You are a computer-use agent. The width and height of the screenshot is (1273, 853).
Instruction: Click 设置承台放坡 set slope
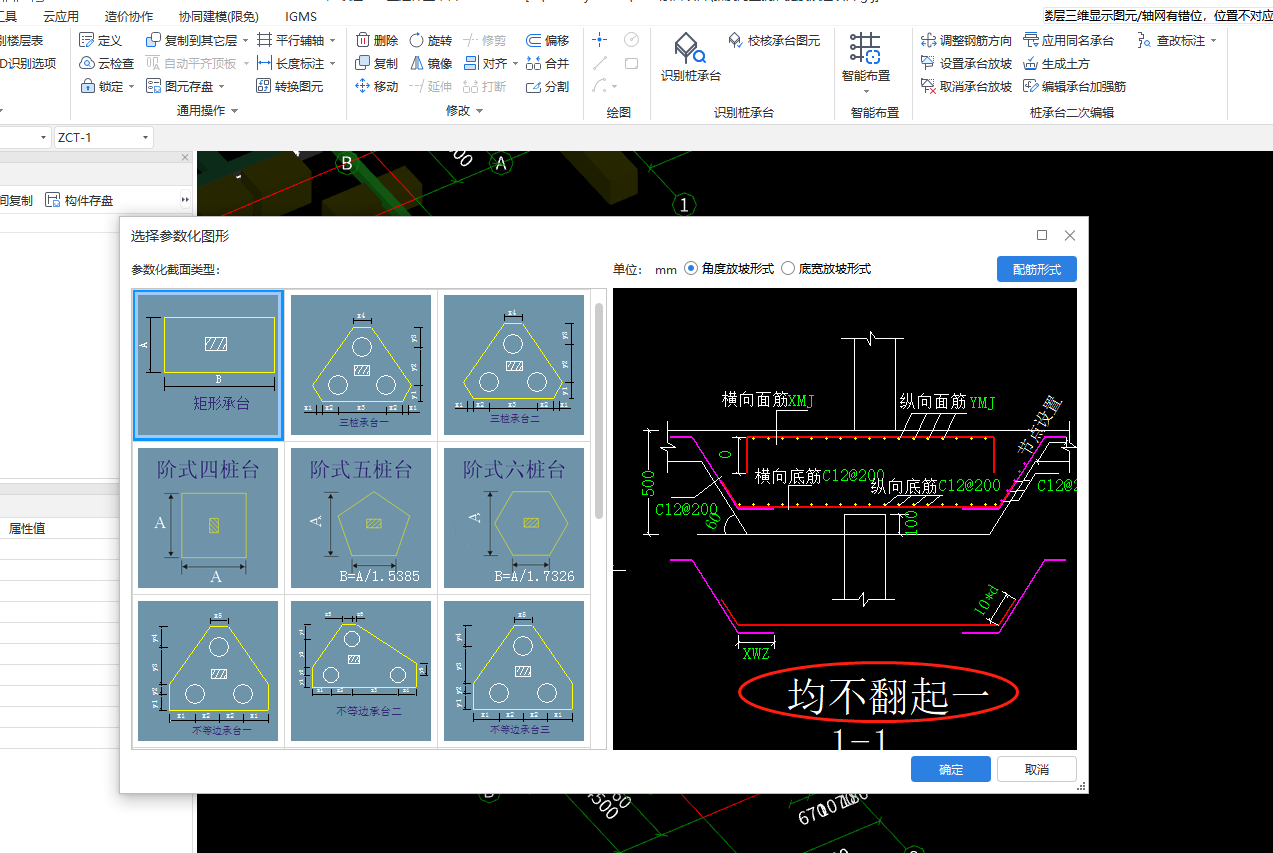point(966,63)
